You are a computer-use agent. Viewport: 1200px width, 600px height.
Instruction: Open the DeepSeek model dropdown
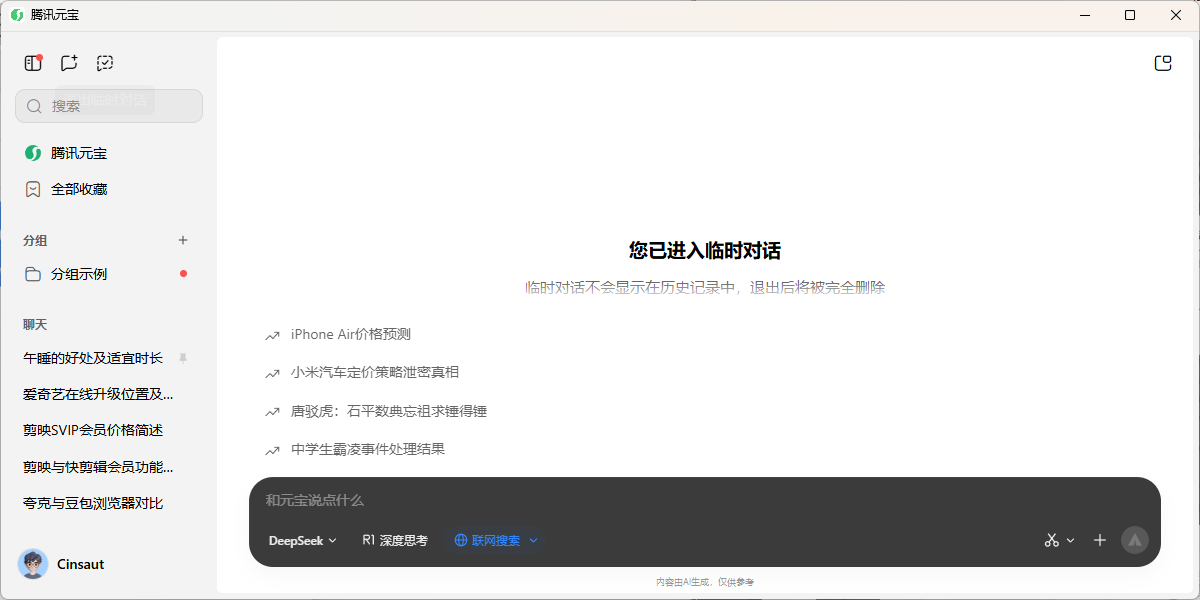point(302,540)
